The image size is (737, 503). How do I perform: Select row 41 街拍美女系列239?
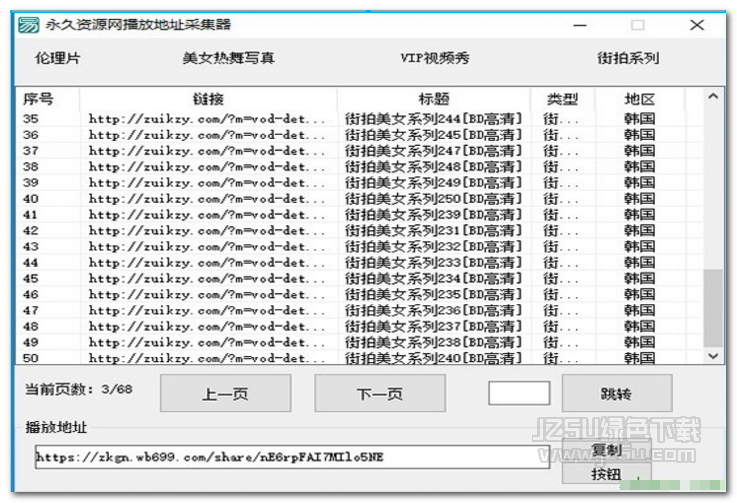(433, 215)
